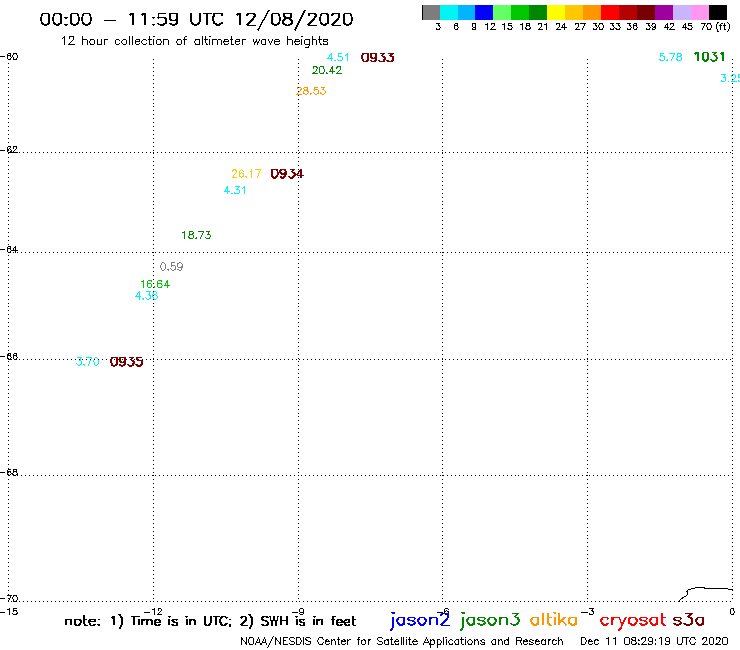Screen dimensions: 740x650
Task: Select the yellow legend swatch
Action: (x=556, y=13)
